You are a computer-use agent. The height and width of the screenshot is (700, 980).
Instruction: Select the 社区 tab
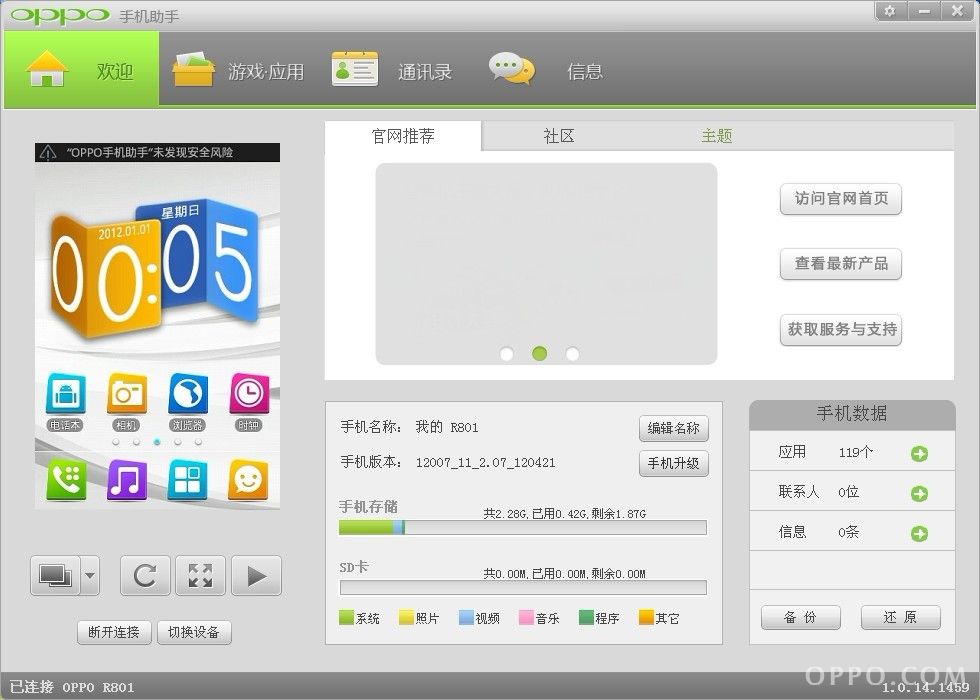tap(559, 136)
